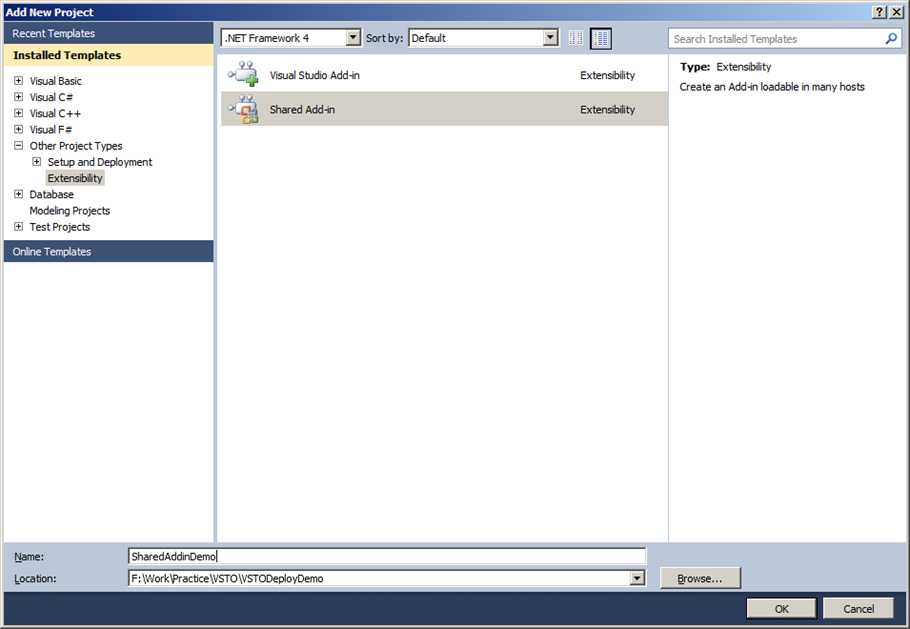Click the Location path text field
910x629 pixels.
pyautogui.click(x=380, y=578)
